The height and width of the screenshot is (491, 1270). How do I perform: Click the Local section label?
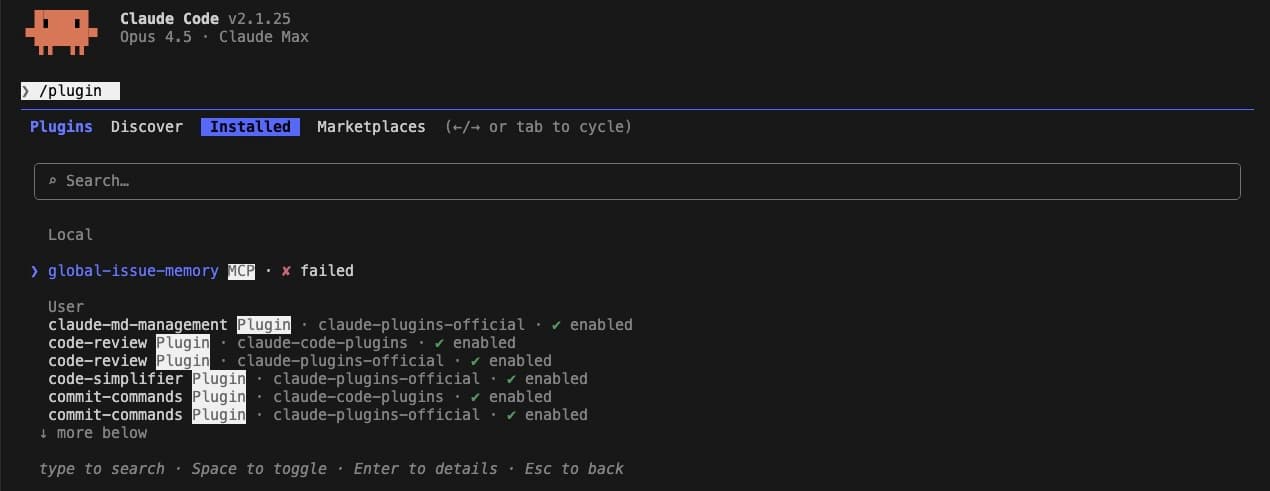pos(70,235)
